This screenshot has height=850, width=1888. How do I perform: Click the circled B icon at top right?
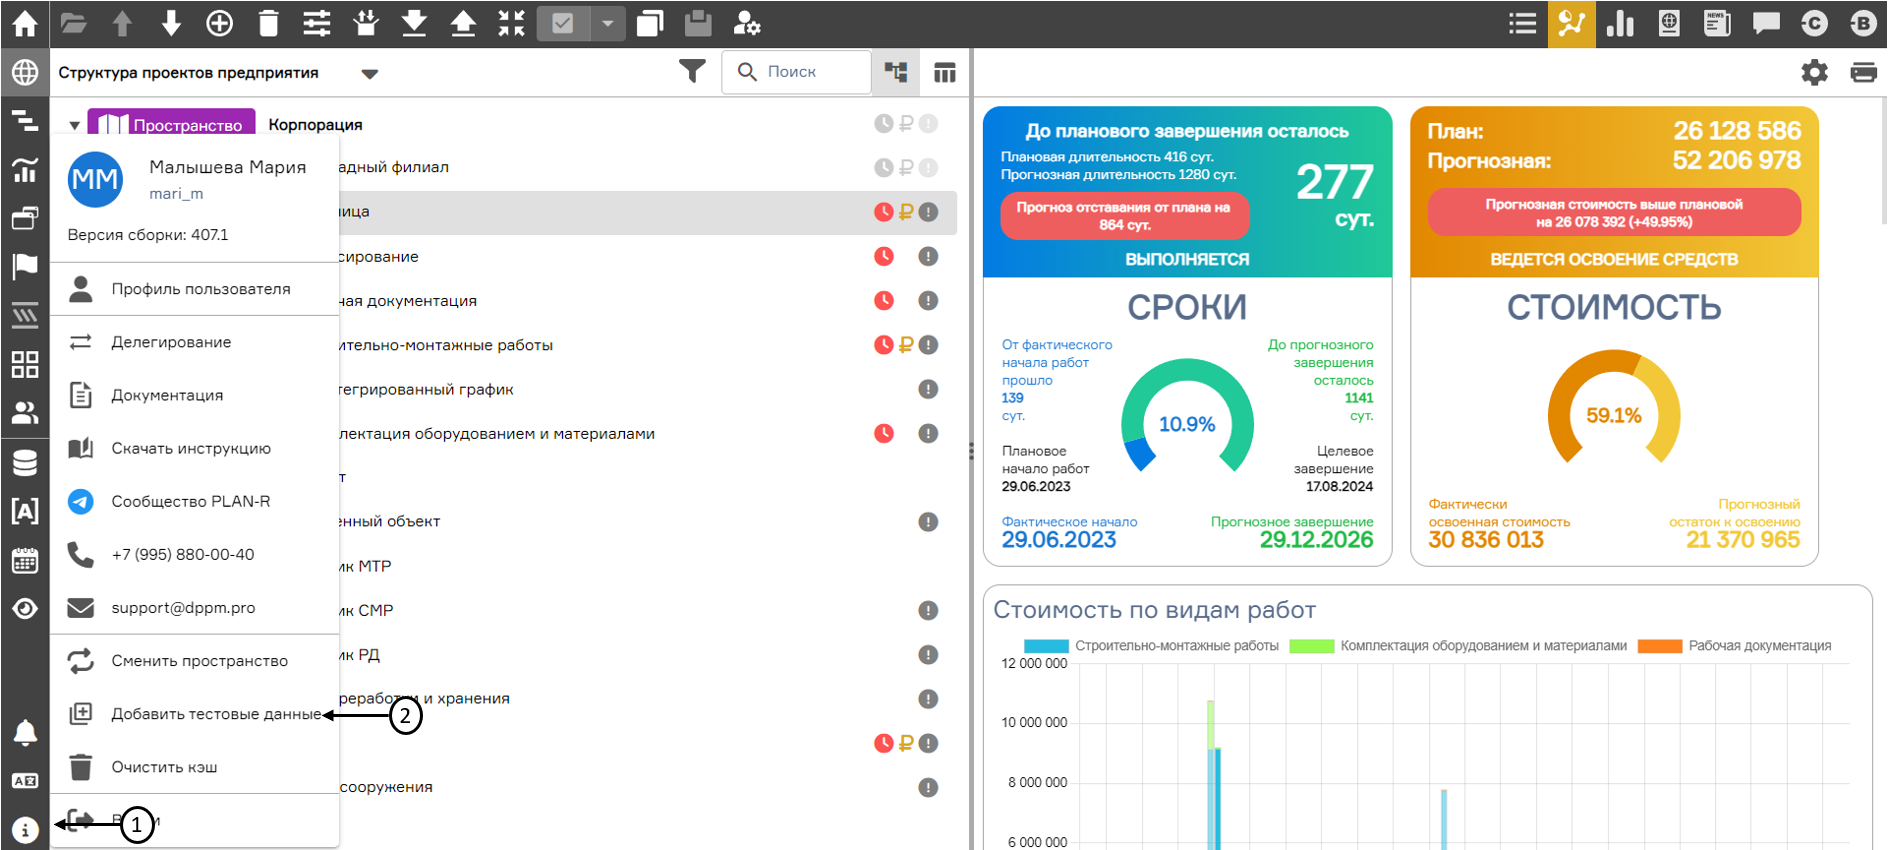tap(1863, 23)
